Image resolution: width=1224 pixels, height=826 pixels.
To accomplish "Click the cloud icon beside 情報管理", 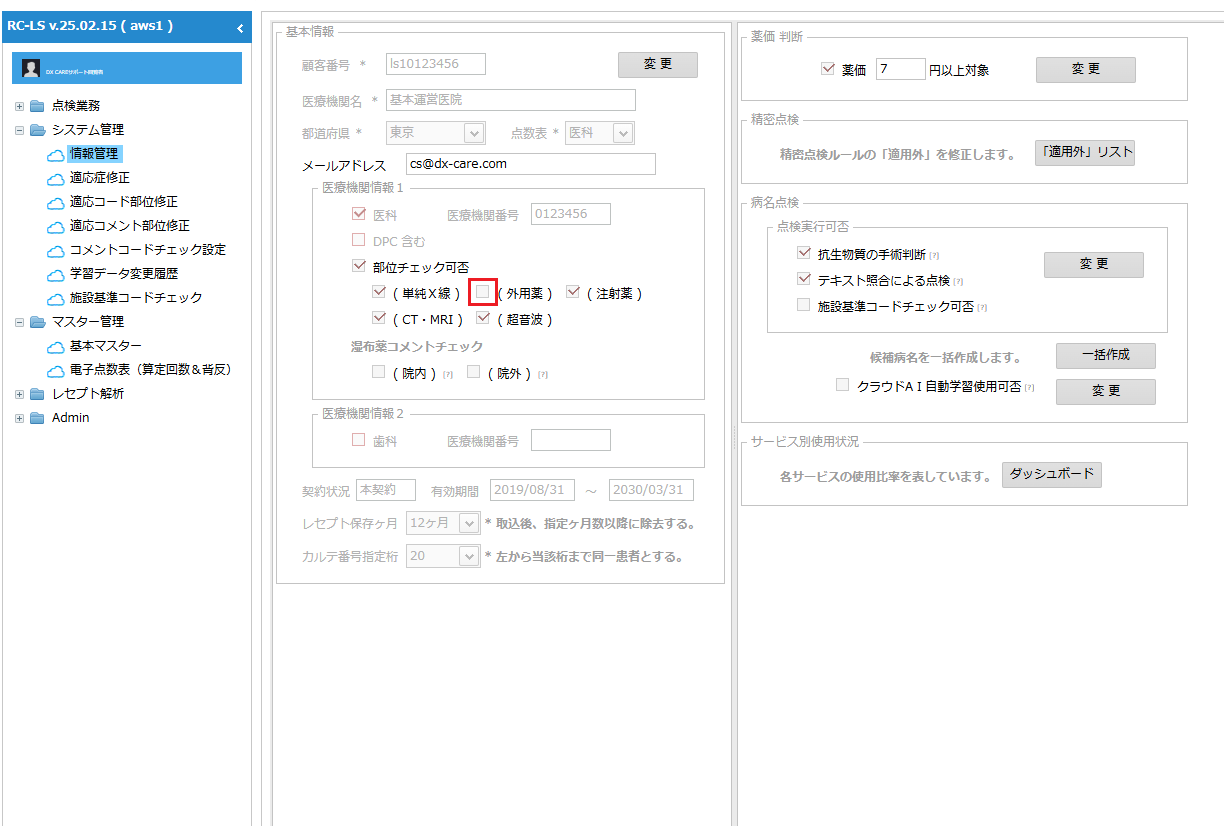I will click(x=55, y=154).
